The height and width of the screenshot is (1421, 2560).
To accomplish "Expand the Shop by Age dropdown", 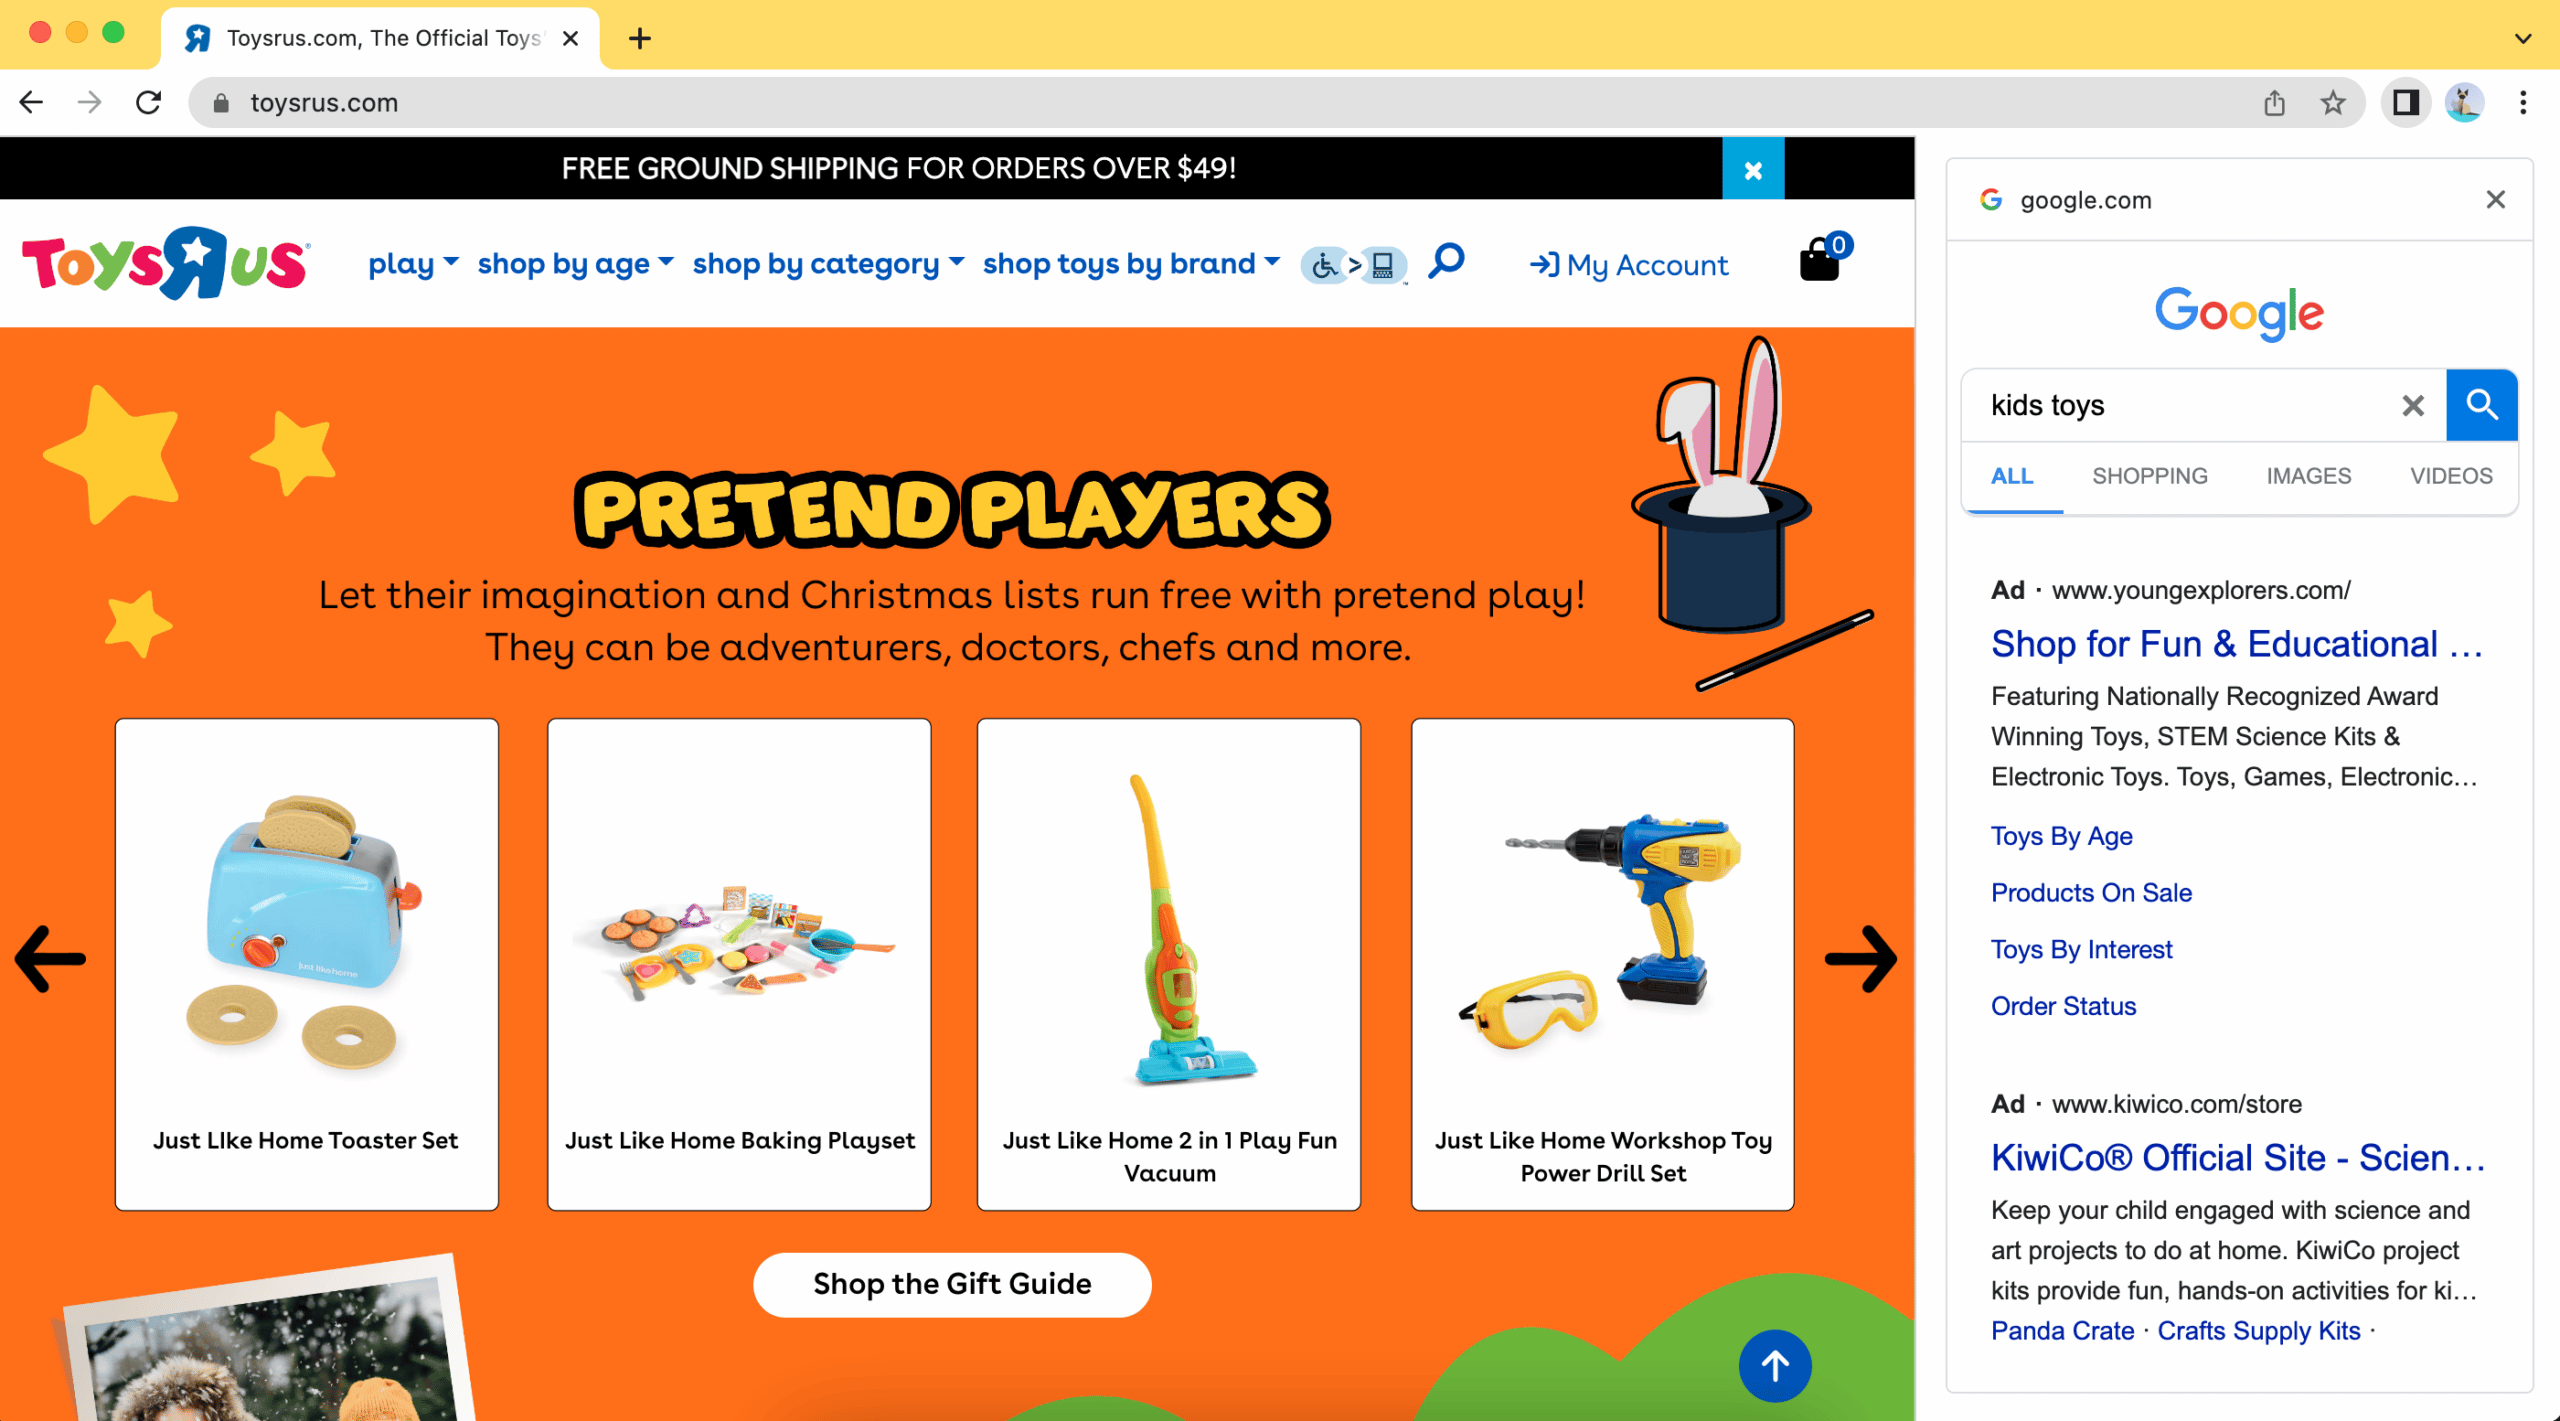I will point(577,264).
